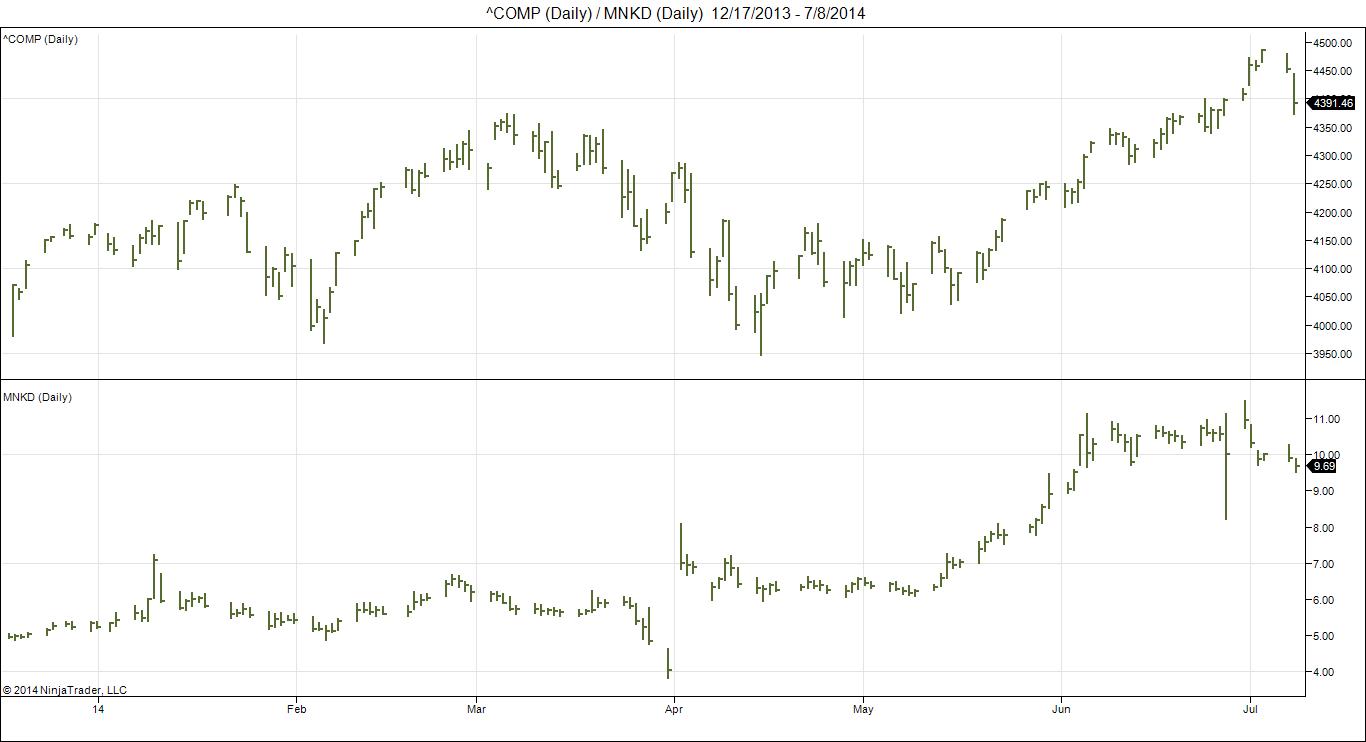This screenshot has width=1366, height=742.
Task: Select the 4050.00 axis value
Action: (x=1333, y=297)
